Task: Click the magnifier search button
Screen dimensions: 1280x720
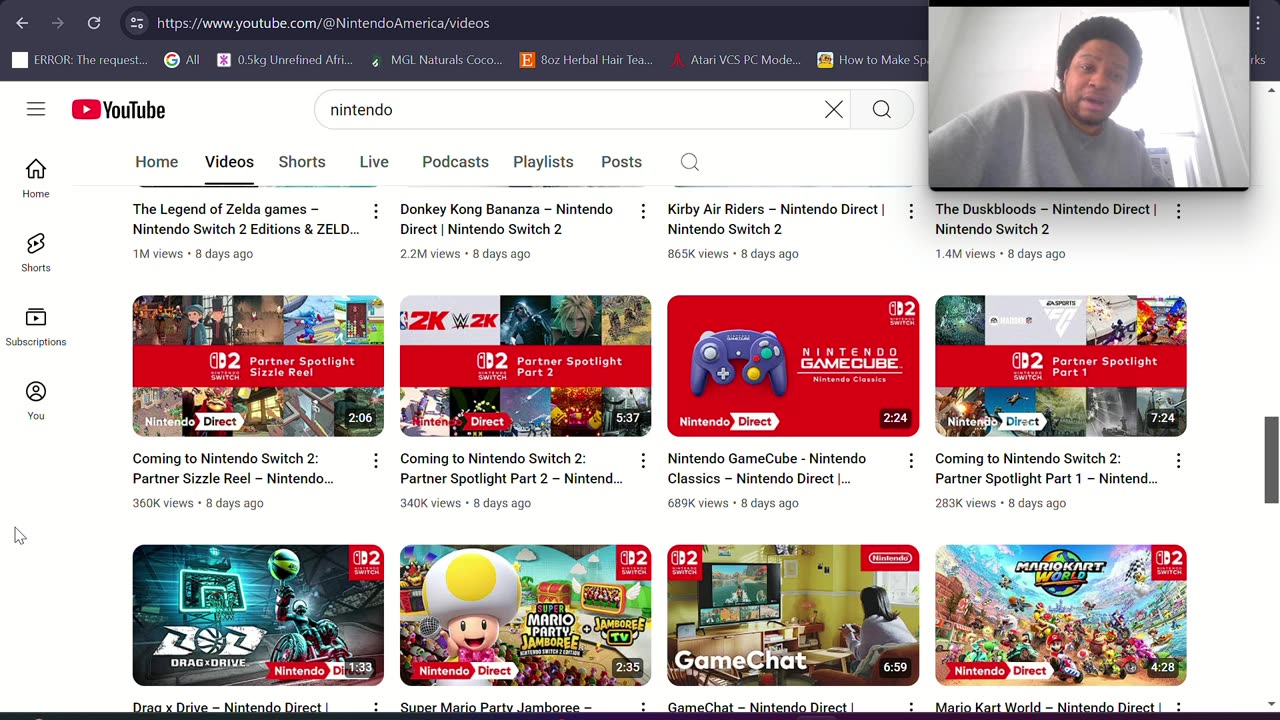Action: pos(881,110)
